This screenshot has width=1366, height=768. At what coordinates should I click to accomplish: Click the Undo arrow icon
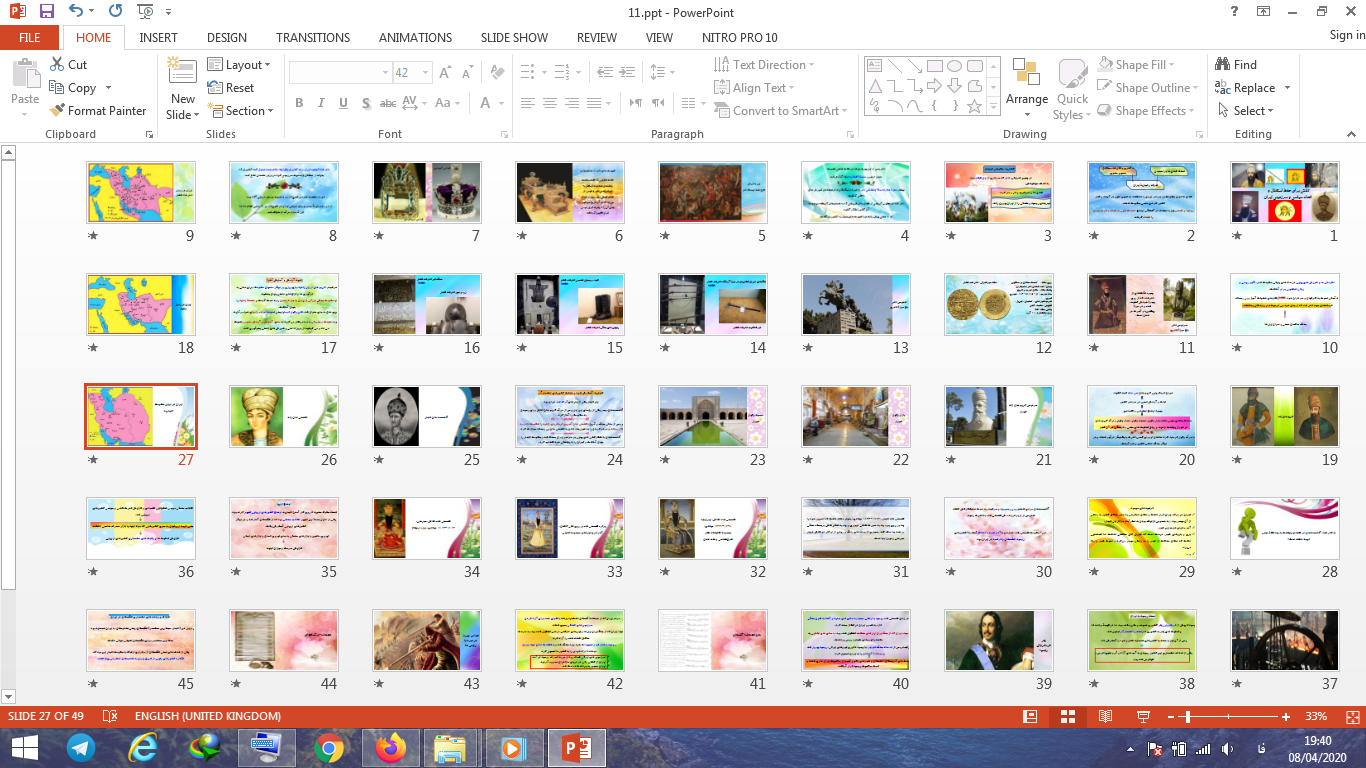76,12
